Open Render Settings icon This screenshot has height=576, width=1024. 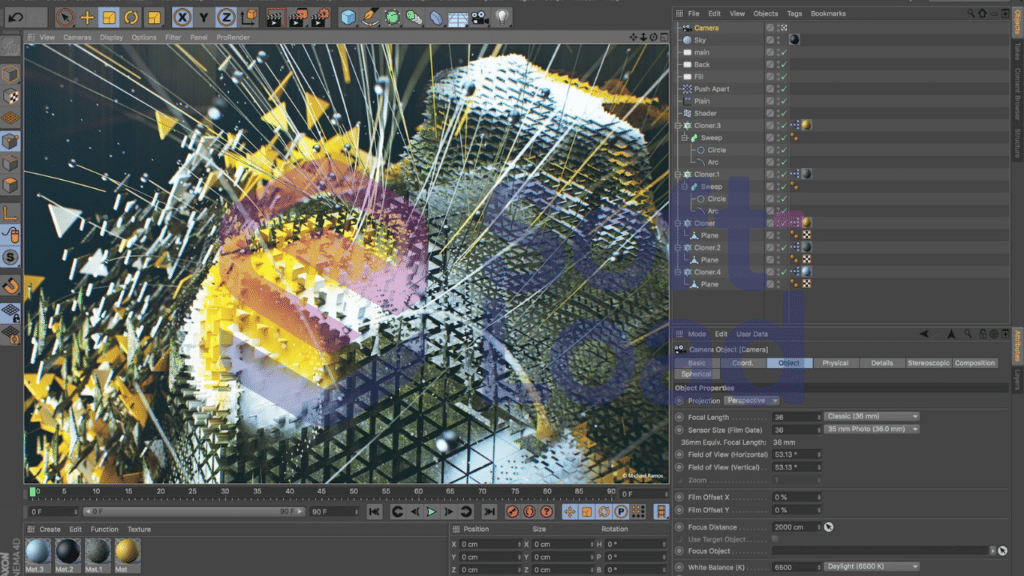coord(319,18)
